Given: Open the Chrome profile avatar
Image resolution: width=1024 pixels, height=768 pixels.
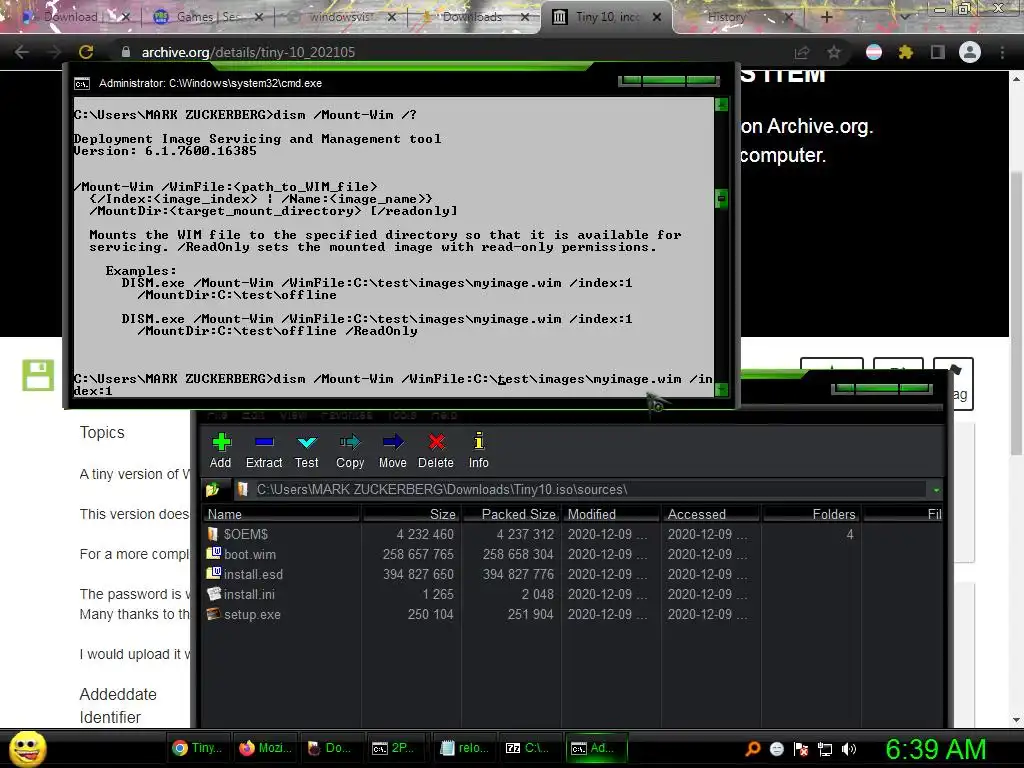Looking at the screenshot, I should (x=970, y=52).
